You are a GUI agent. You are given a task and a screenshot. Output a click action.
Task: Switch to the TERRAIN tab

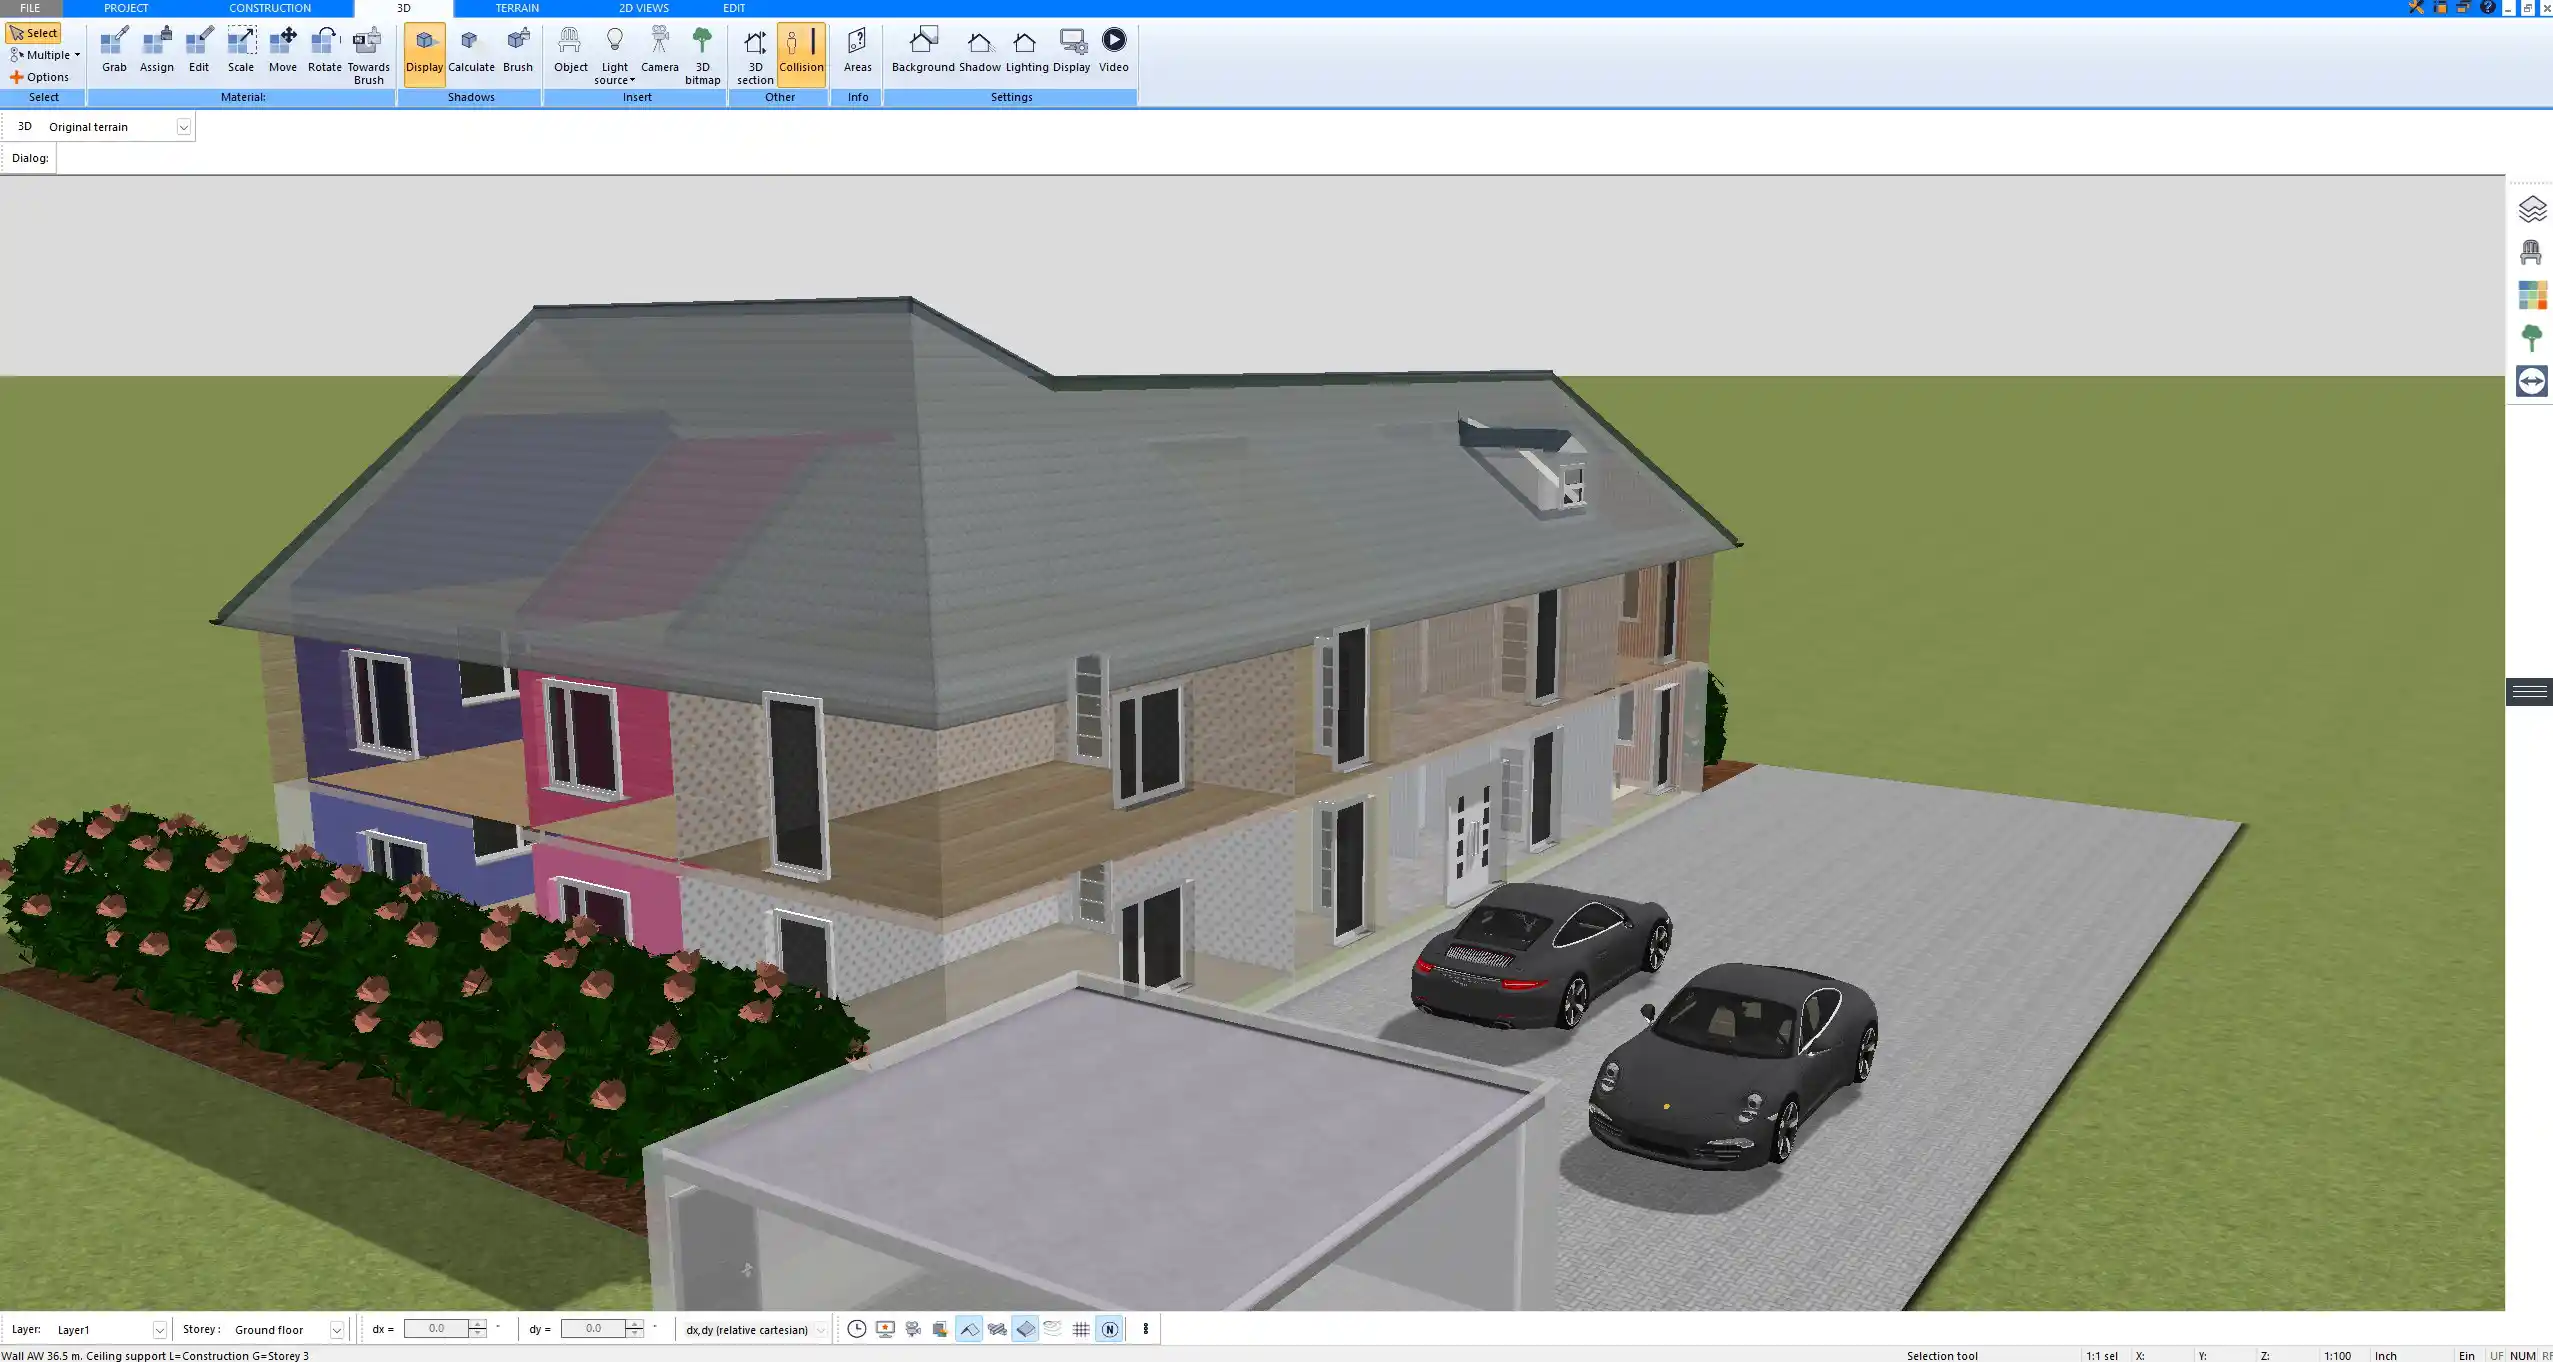[517, 8]
